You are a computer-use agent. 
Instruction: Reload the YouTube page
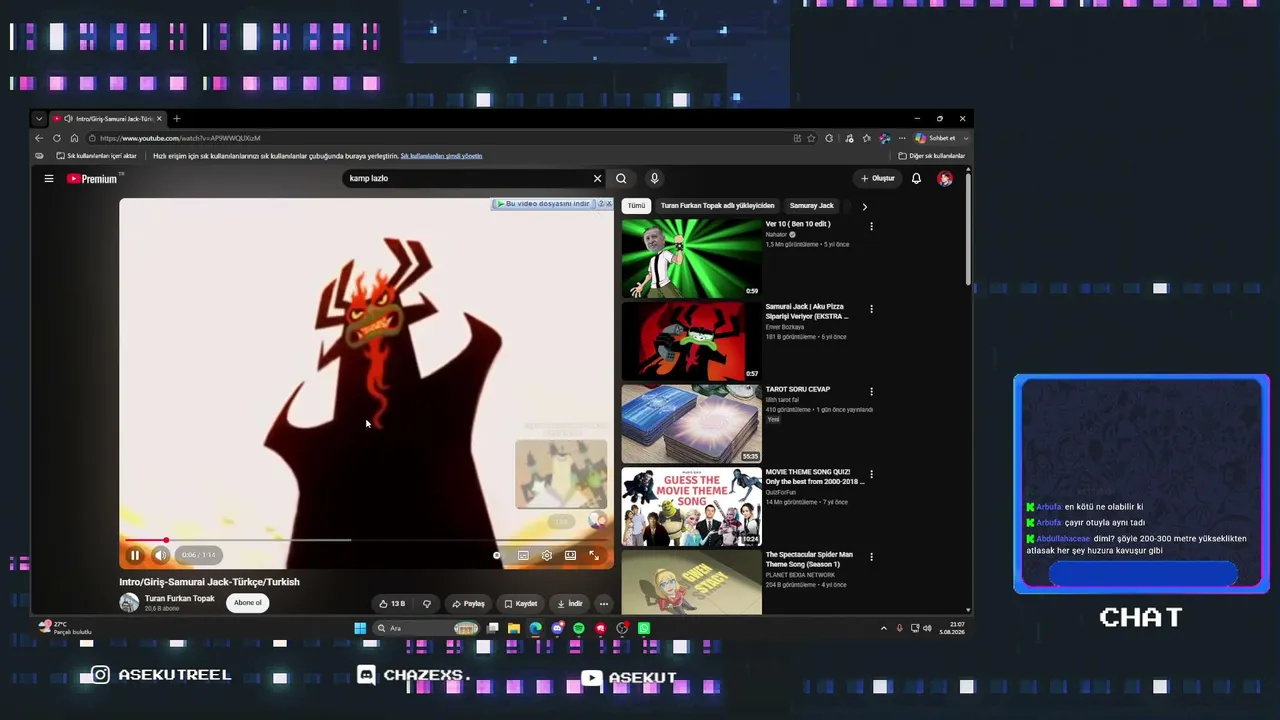tap(57, 138)
